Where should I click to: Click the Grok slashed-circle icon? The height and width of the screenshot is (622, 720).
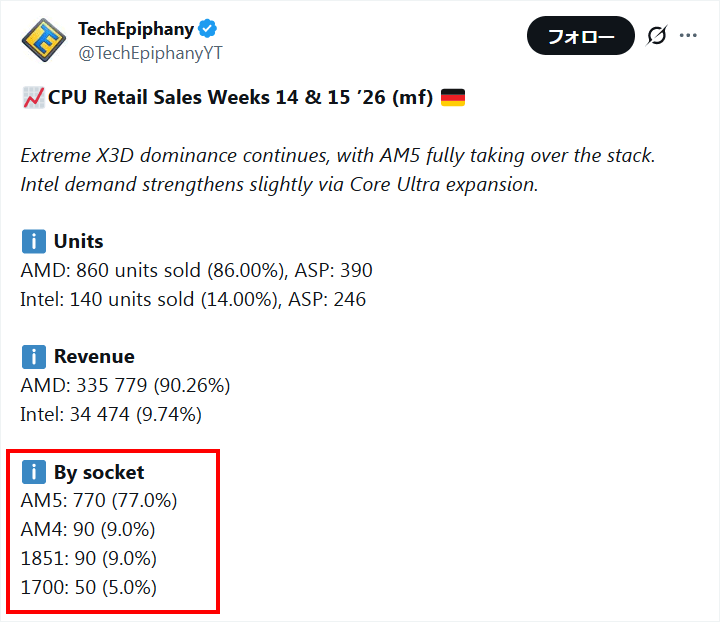[x=656, y=36]
